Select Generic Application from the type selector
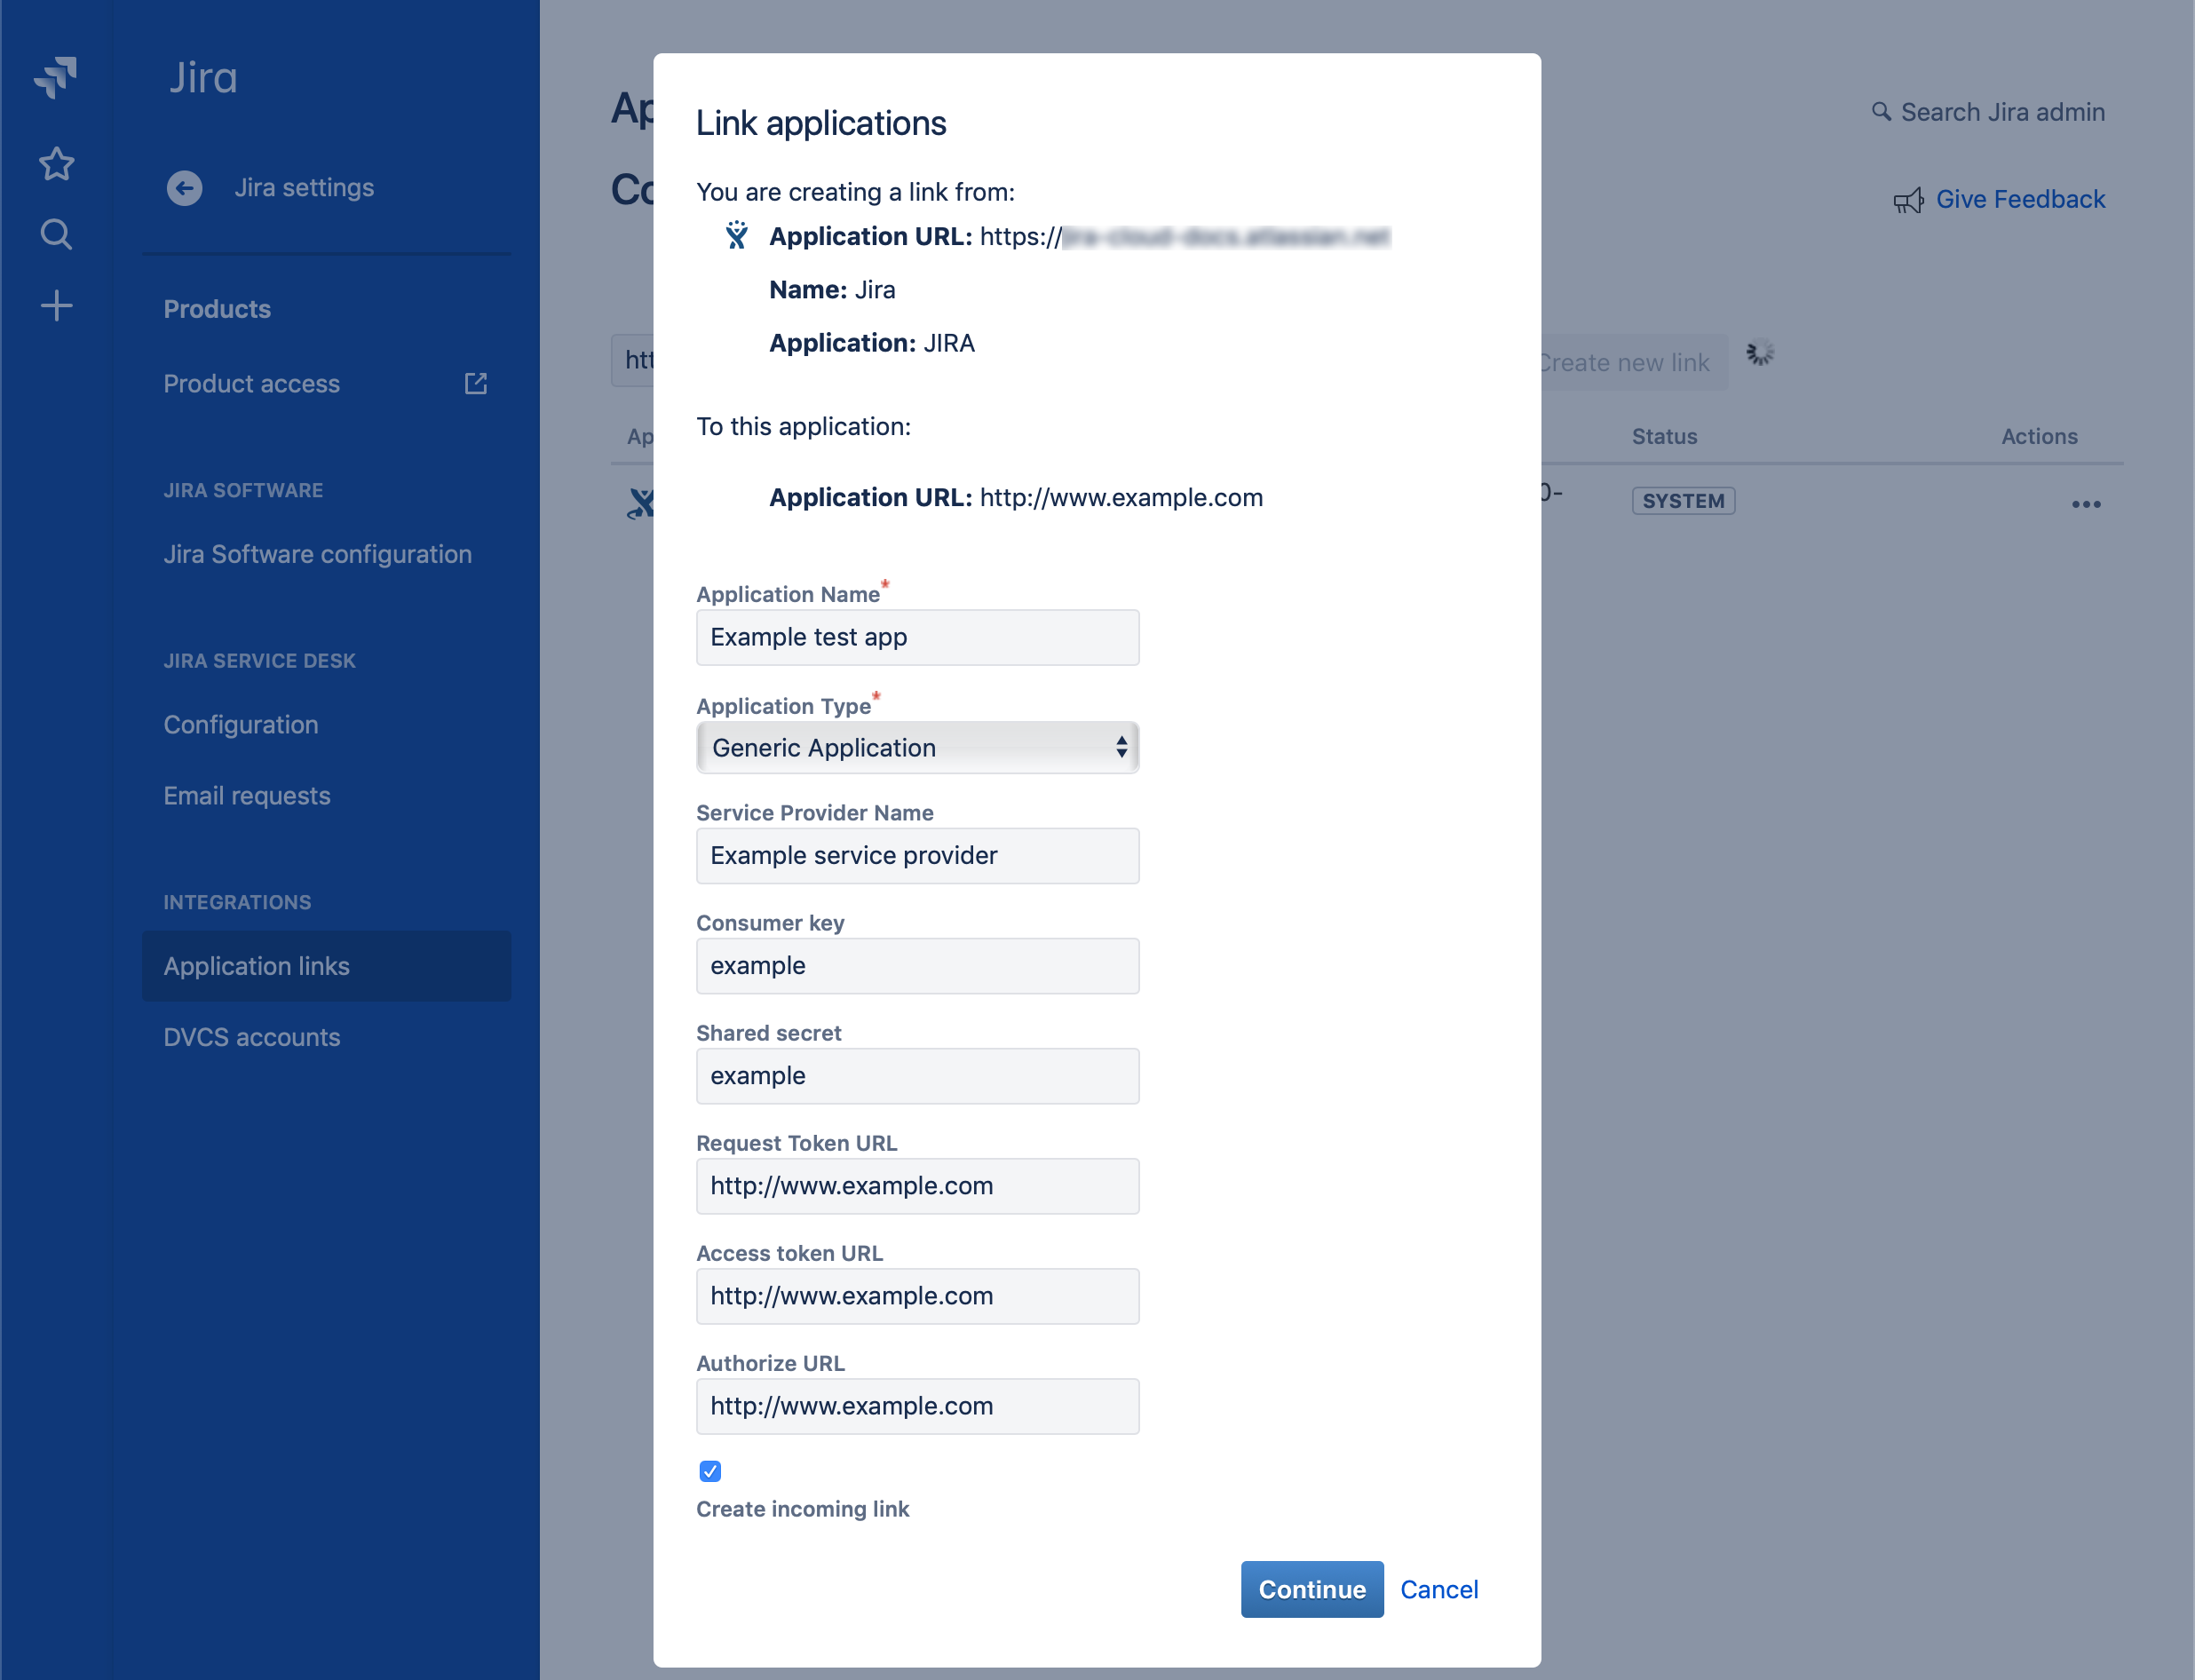The height and width of the screenshot is (1680, 2195). 917,747
